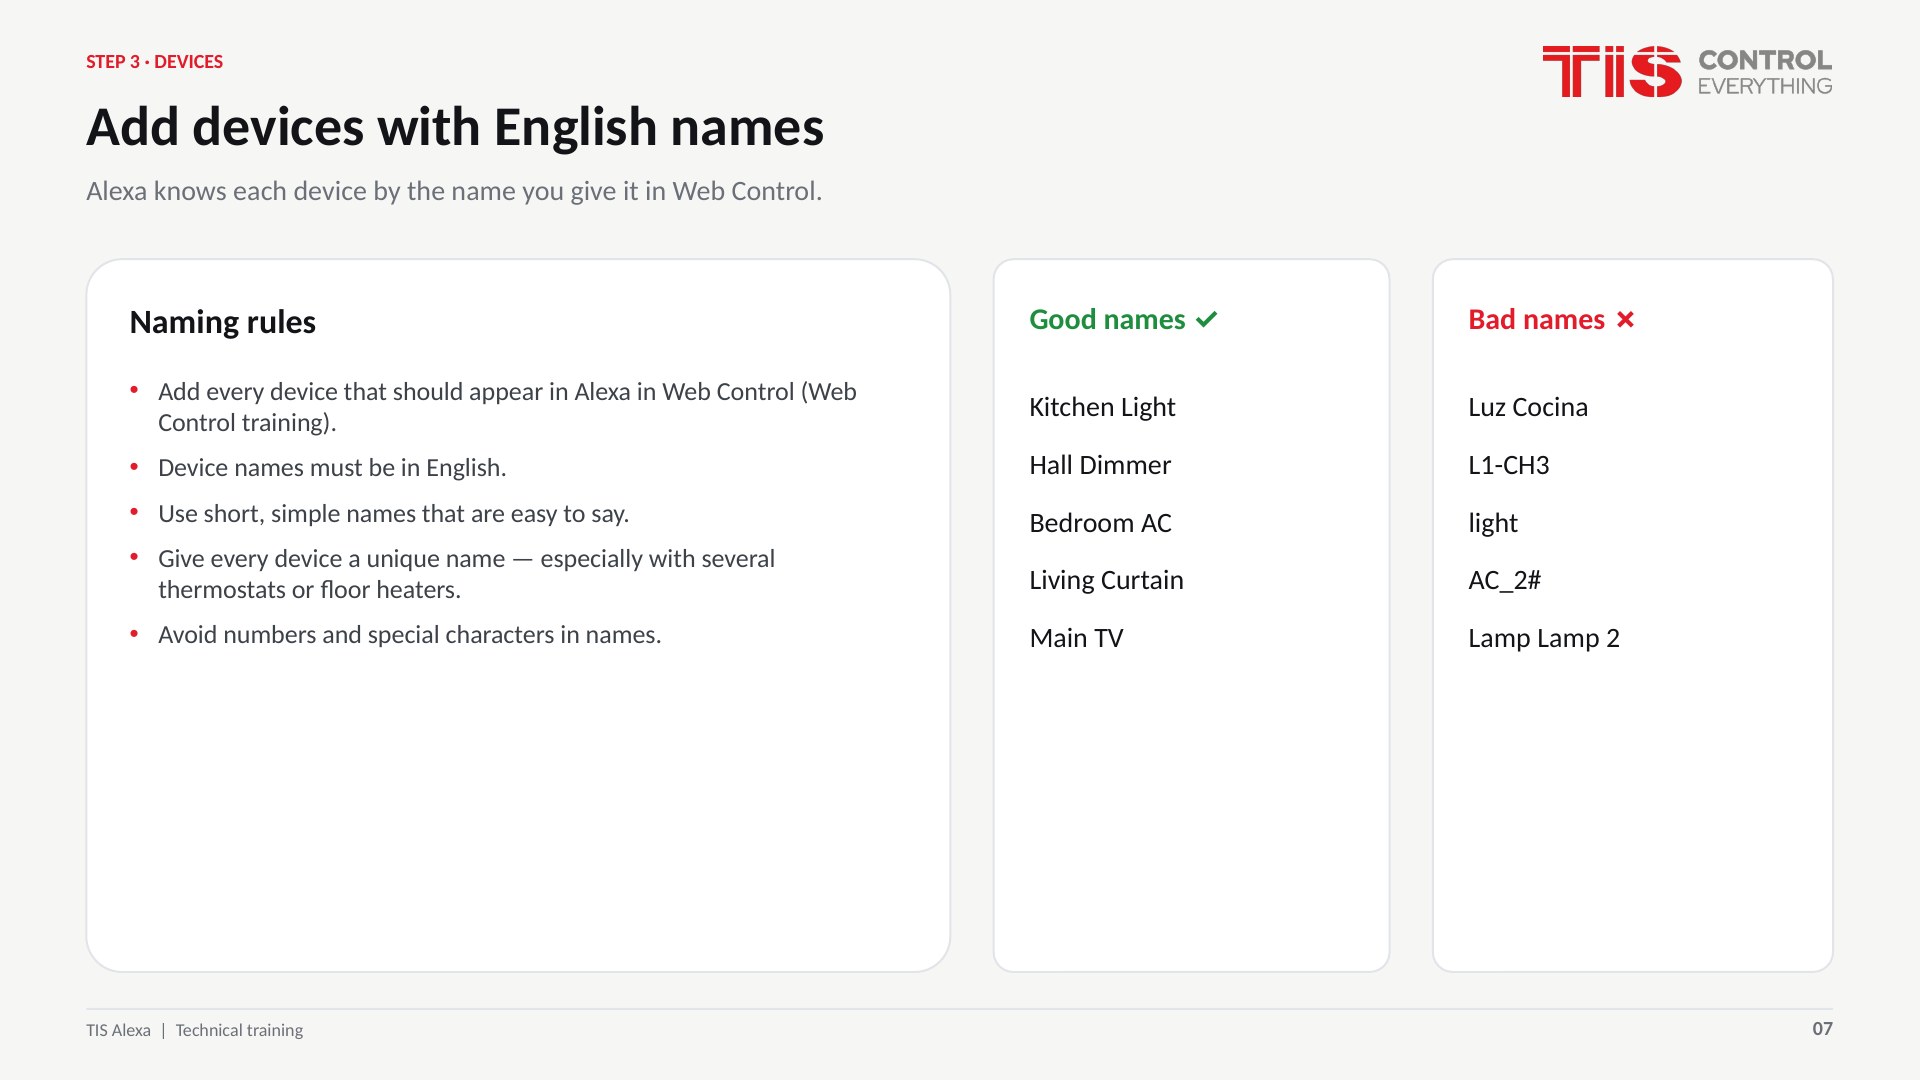Click the 'Naming rules' heading
Viewport: 1920px width, 1080px height.
pyautogui.click(x=222, y=322)
